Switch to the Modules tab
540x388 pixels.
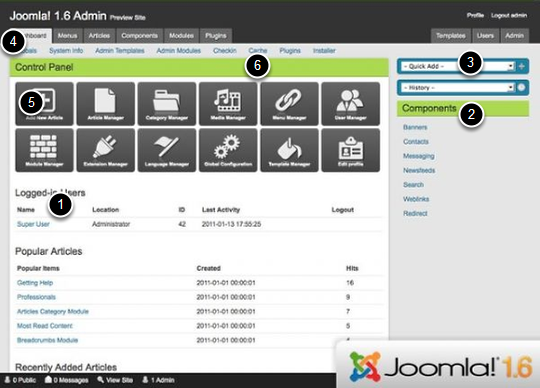tap(181, 36)
